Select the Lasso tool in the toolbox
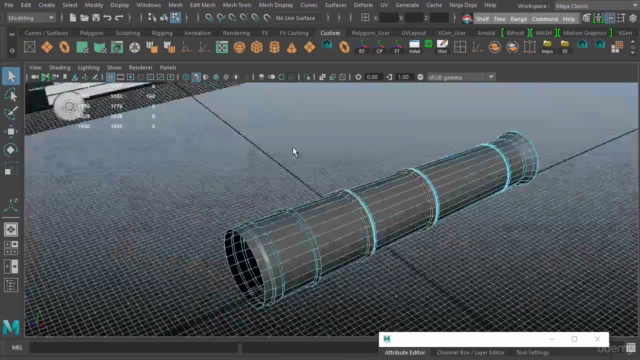 (x=11, y=95)
